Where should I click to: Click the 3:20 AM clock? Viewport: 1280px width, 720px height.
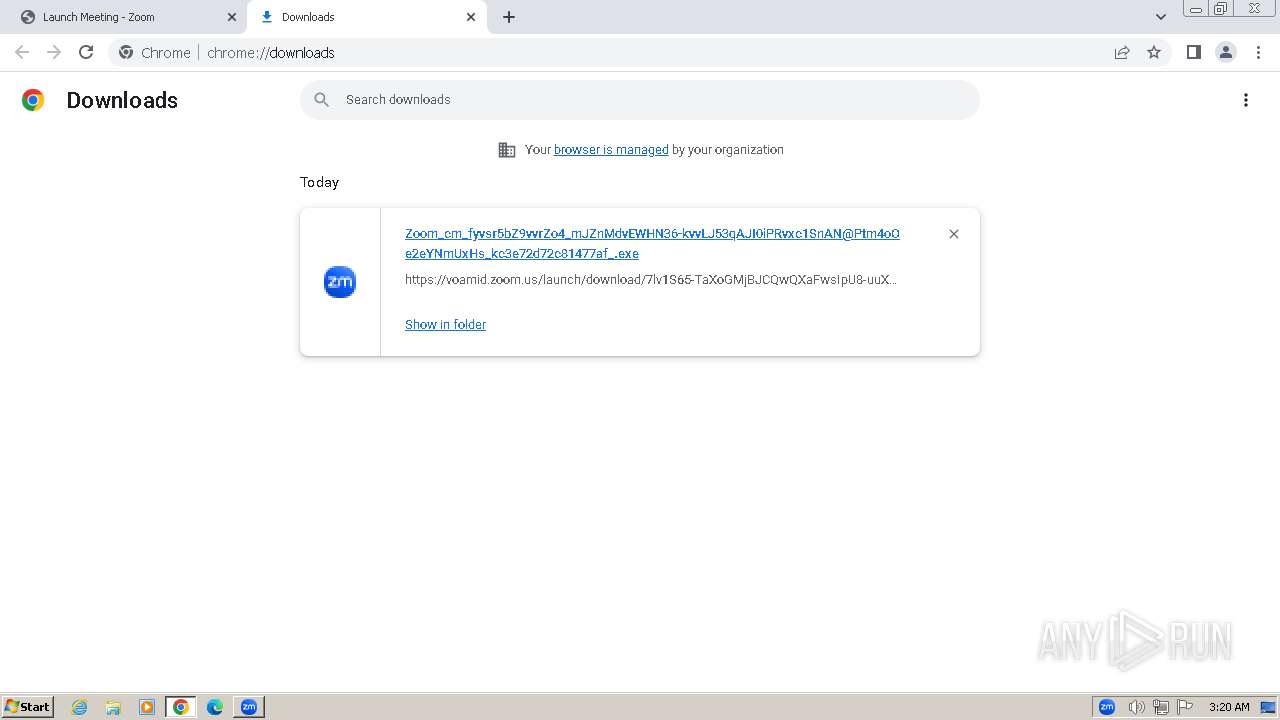pyautogui.click(x=1229, y=707)
